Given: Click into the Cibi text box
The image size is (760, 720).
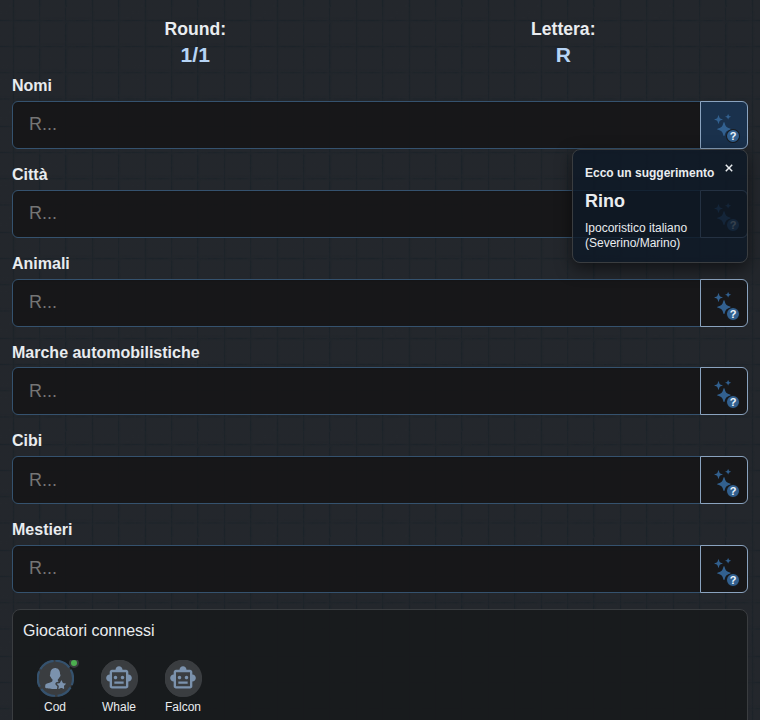Looking at the screenshot, I should pyautogui.click(x=356, y=480).
